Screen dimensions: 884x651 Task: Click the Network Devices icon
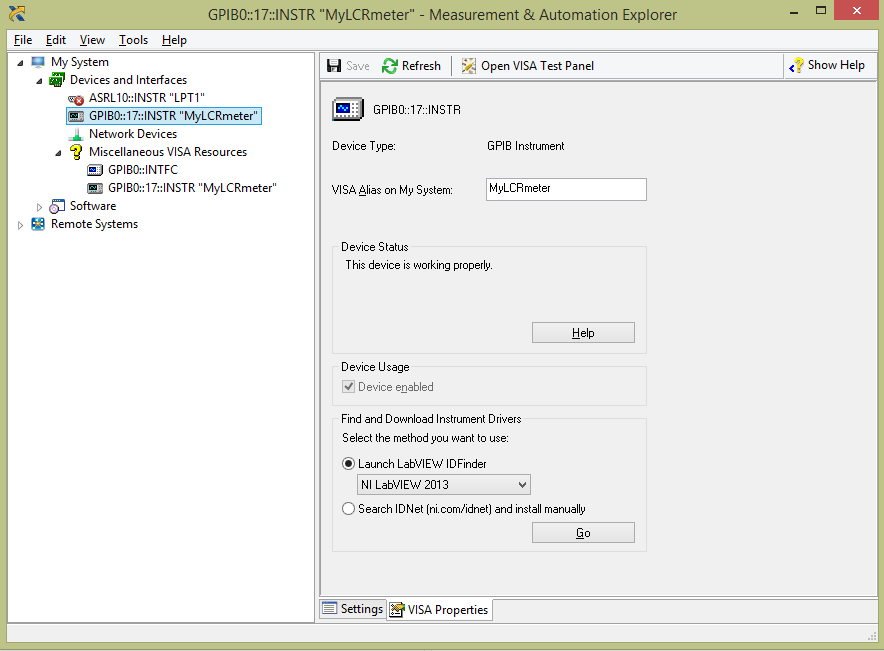point(76,134)
